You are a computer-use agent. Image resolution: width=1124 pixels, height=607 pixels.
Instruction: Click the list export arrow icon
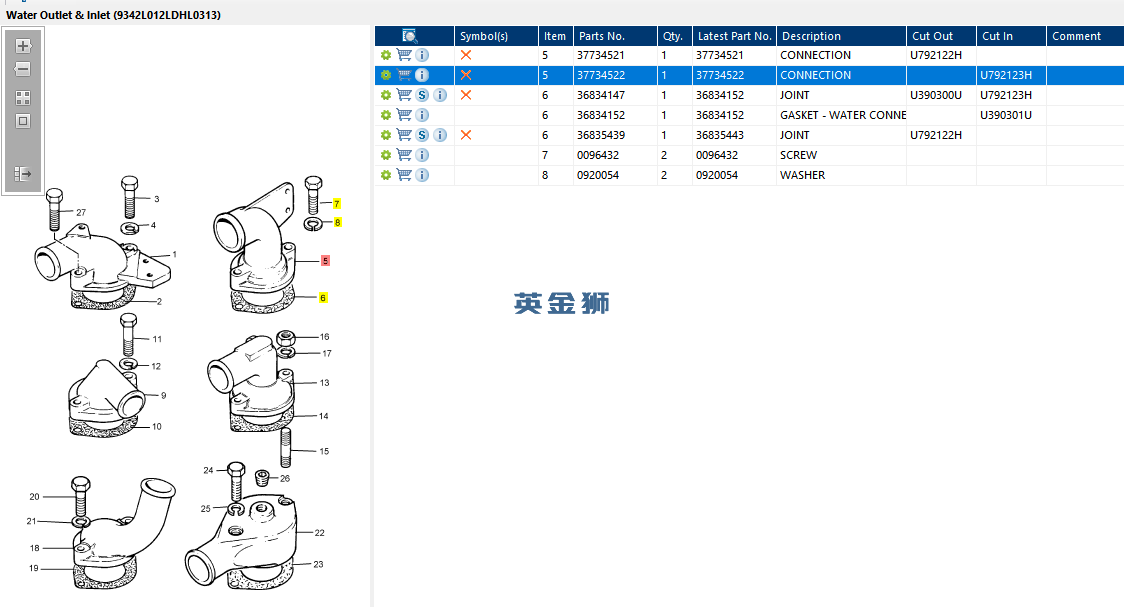click(23, 174)
